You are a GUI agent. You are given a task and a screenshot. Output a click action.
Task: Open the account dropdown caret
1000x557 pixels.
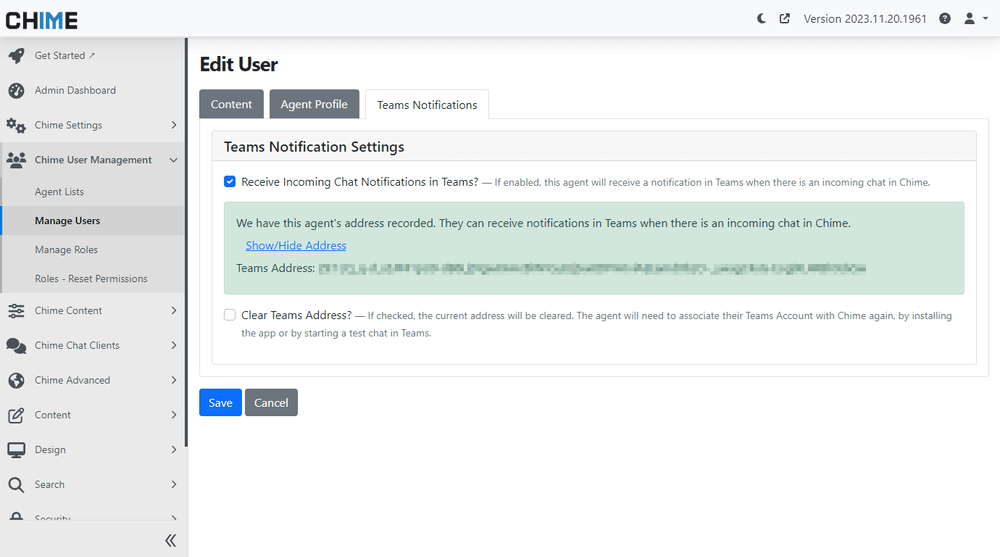coord(985,19)
